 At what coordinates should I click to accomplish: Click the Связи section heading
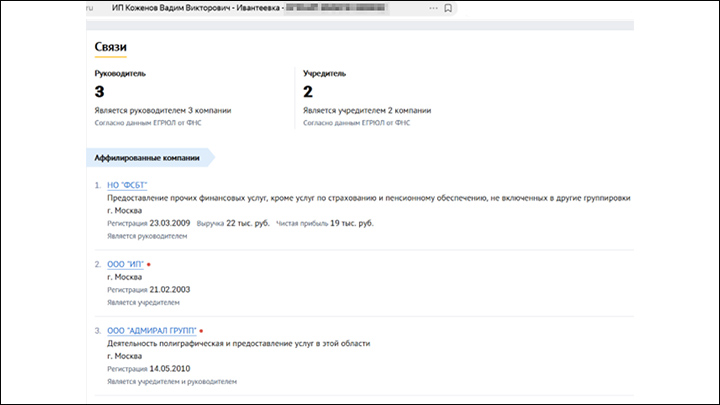(x=110, y=48)
